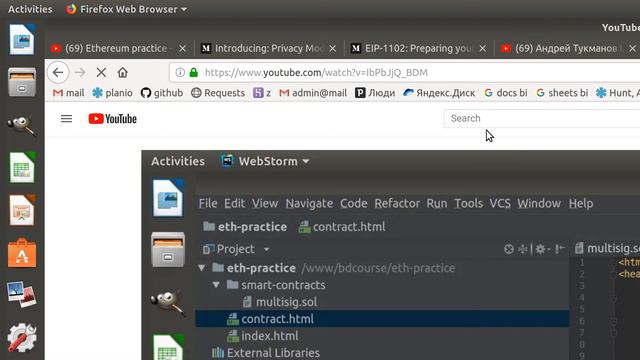Open the project panel gear settings

pos(540,249)
